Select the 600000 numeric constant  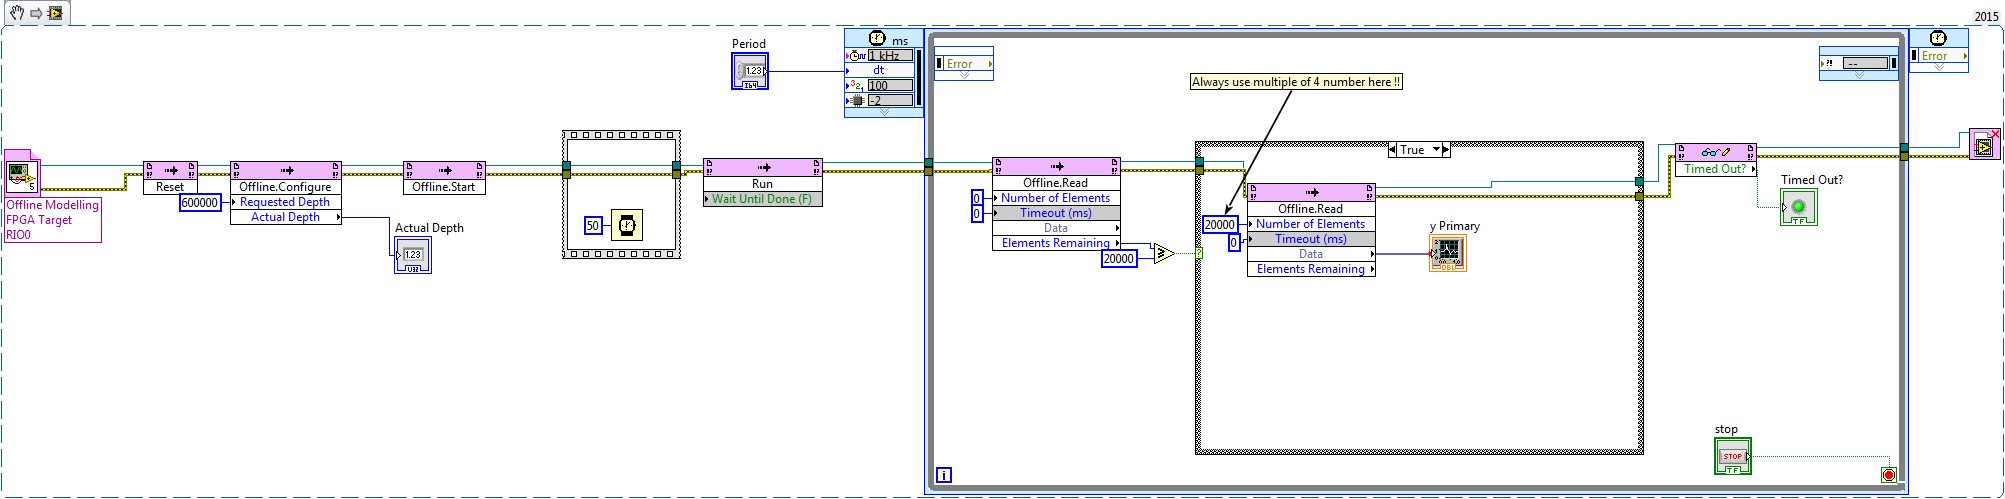pyautogui.click(x=200, y=203)
